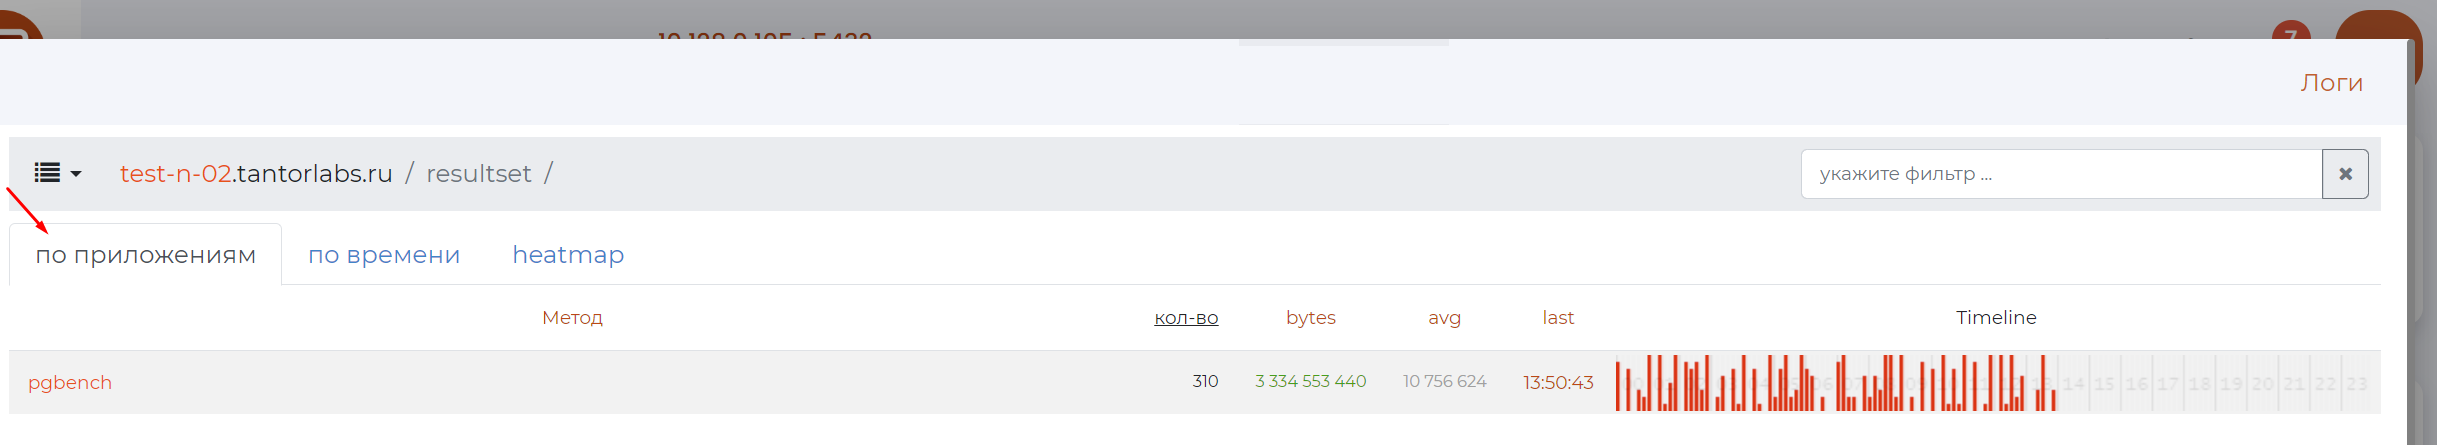The height and width of the screenshot is (445, 2437).
Task: Open the list view dropdown menu
Action: [57, 173]
